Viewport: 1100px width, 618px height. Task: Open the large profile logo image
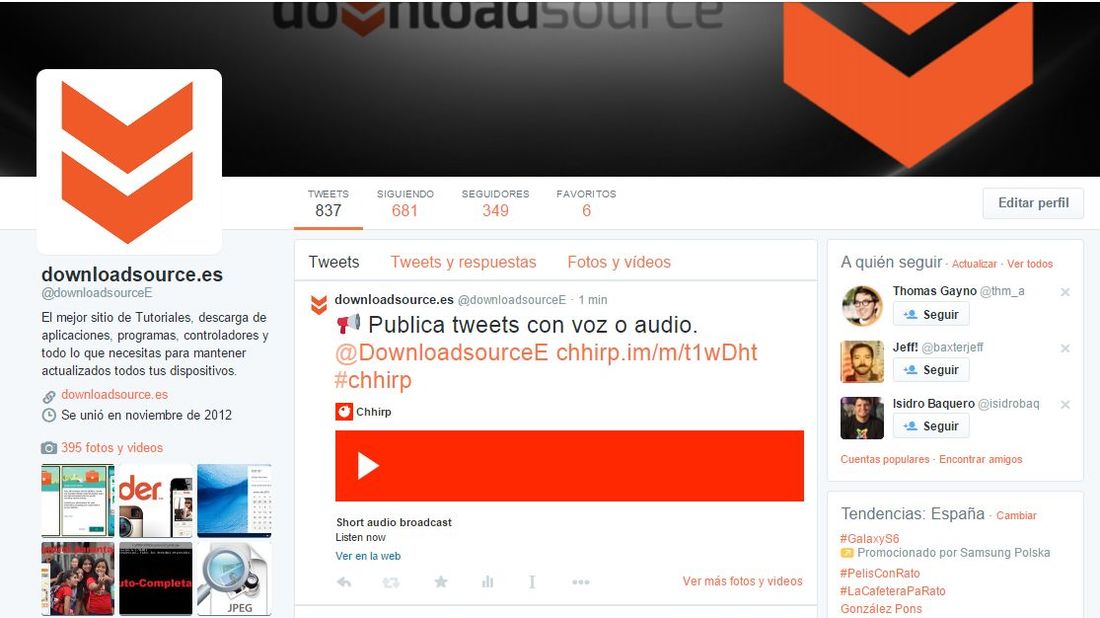coord(129,161)
